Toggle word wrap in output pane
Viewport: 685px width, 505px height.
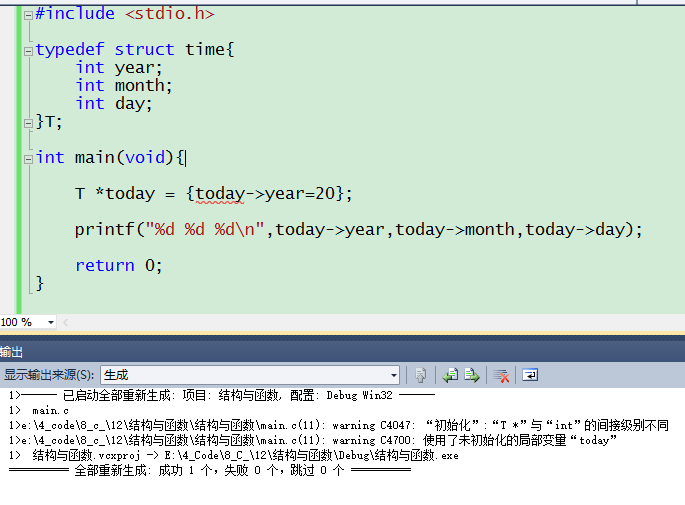(x=530, y=375)
